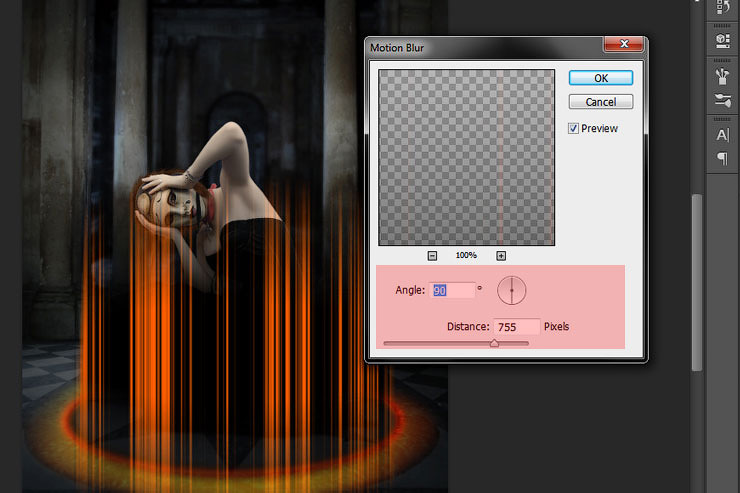This screenshot has width=740, height=493.
Task: Open the Brush Presets panel icon
Action: tap(723, 75)
